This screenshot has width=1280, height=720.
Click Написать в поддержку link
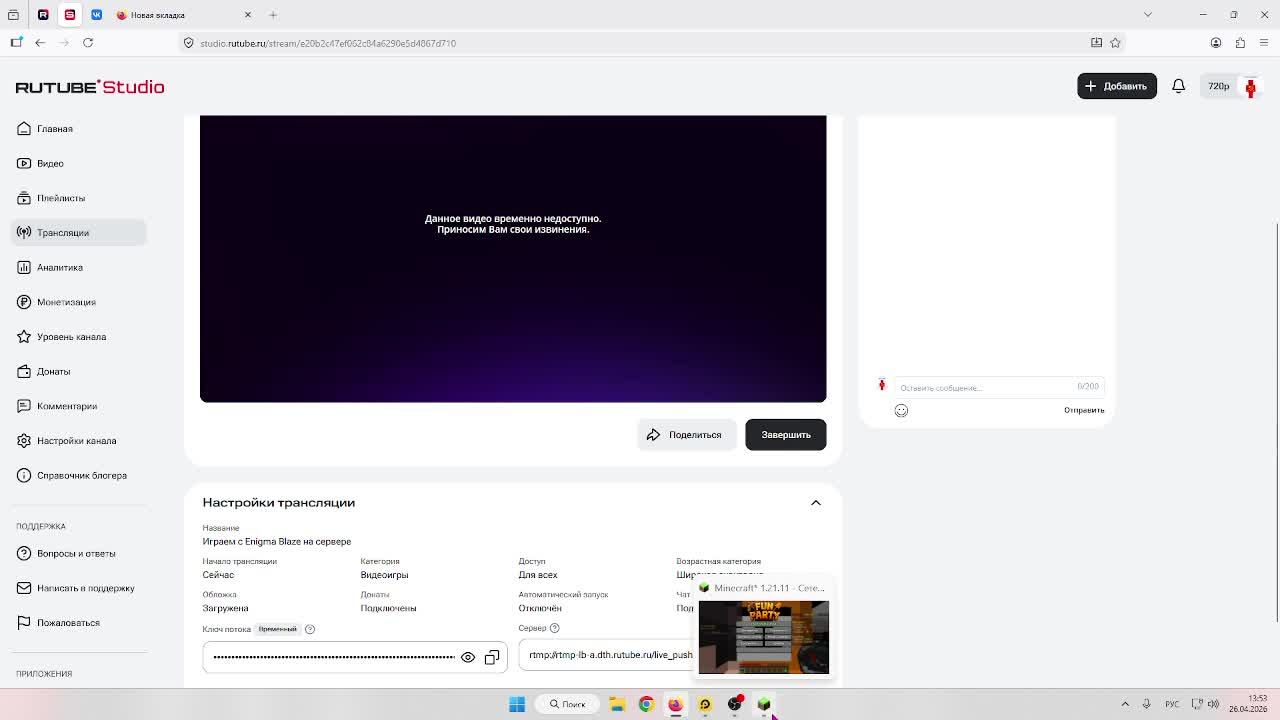click(86, 588)
